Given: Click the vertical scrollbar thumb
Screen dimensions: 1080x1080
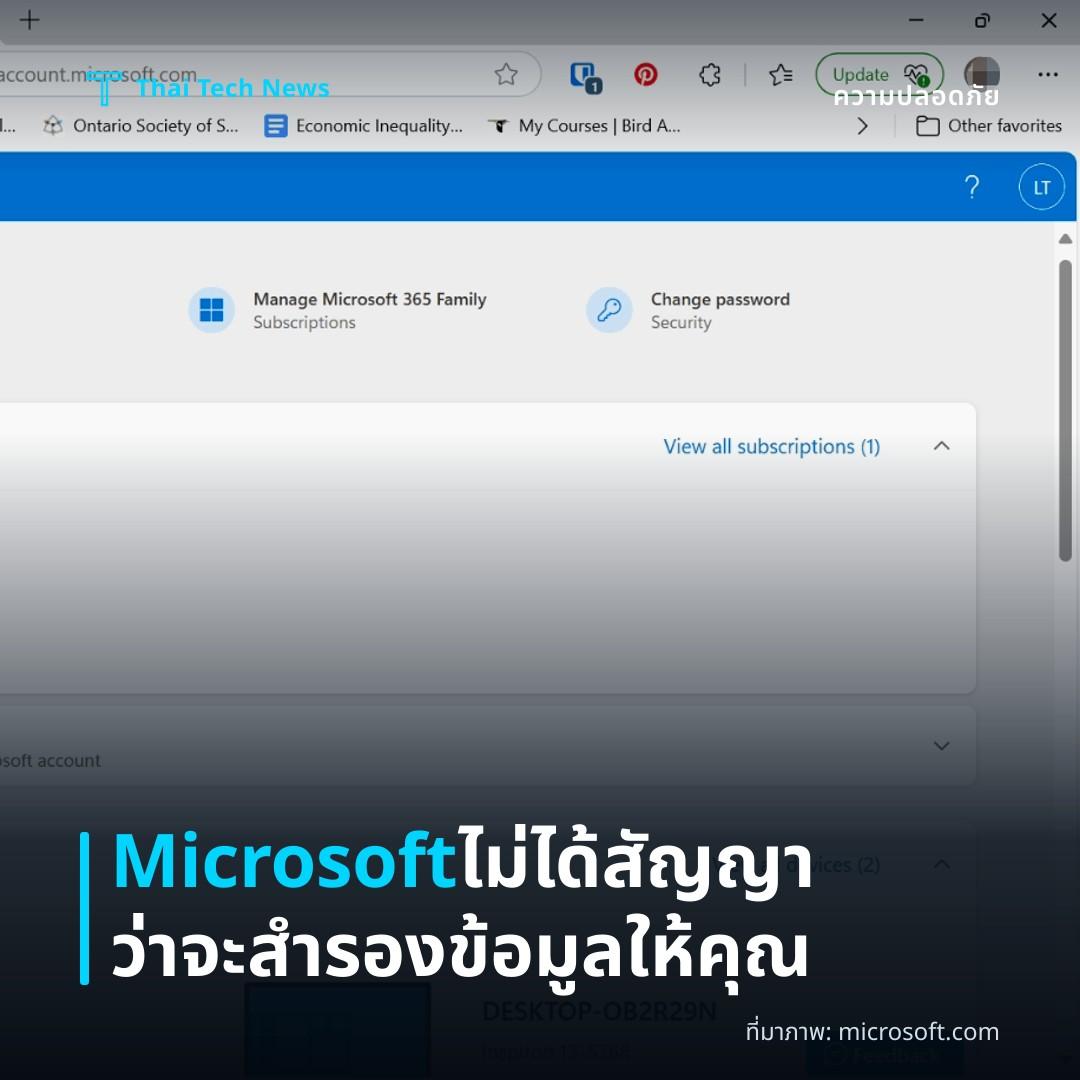Looking at the screenshot, I should click(1065, 411).
